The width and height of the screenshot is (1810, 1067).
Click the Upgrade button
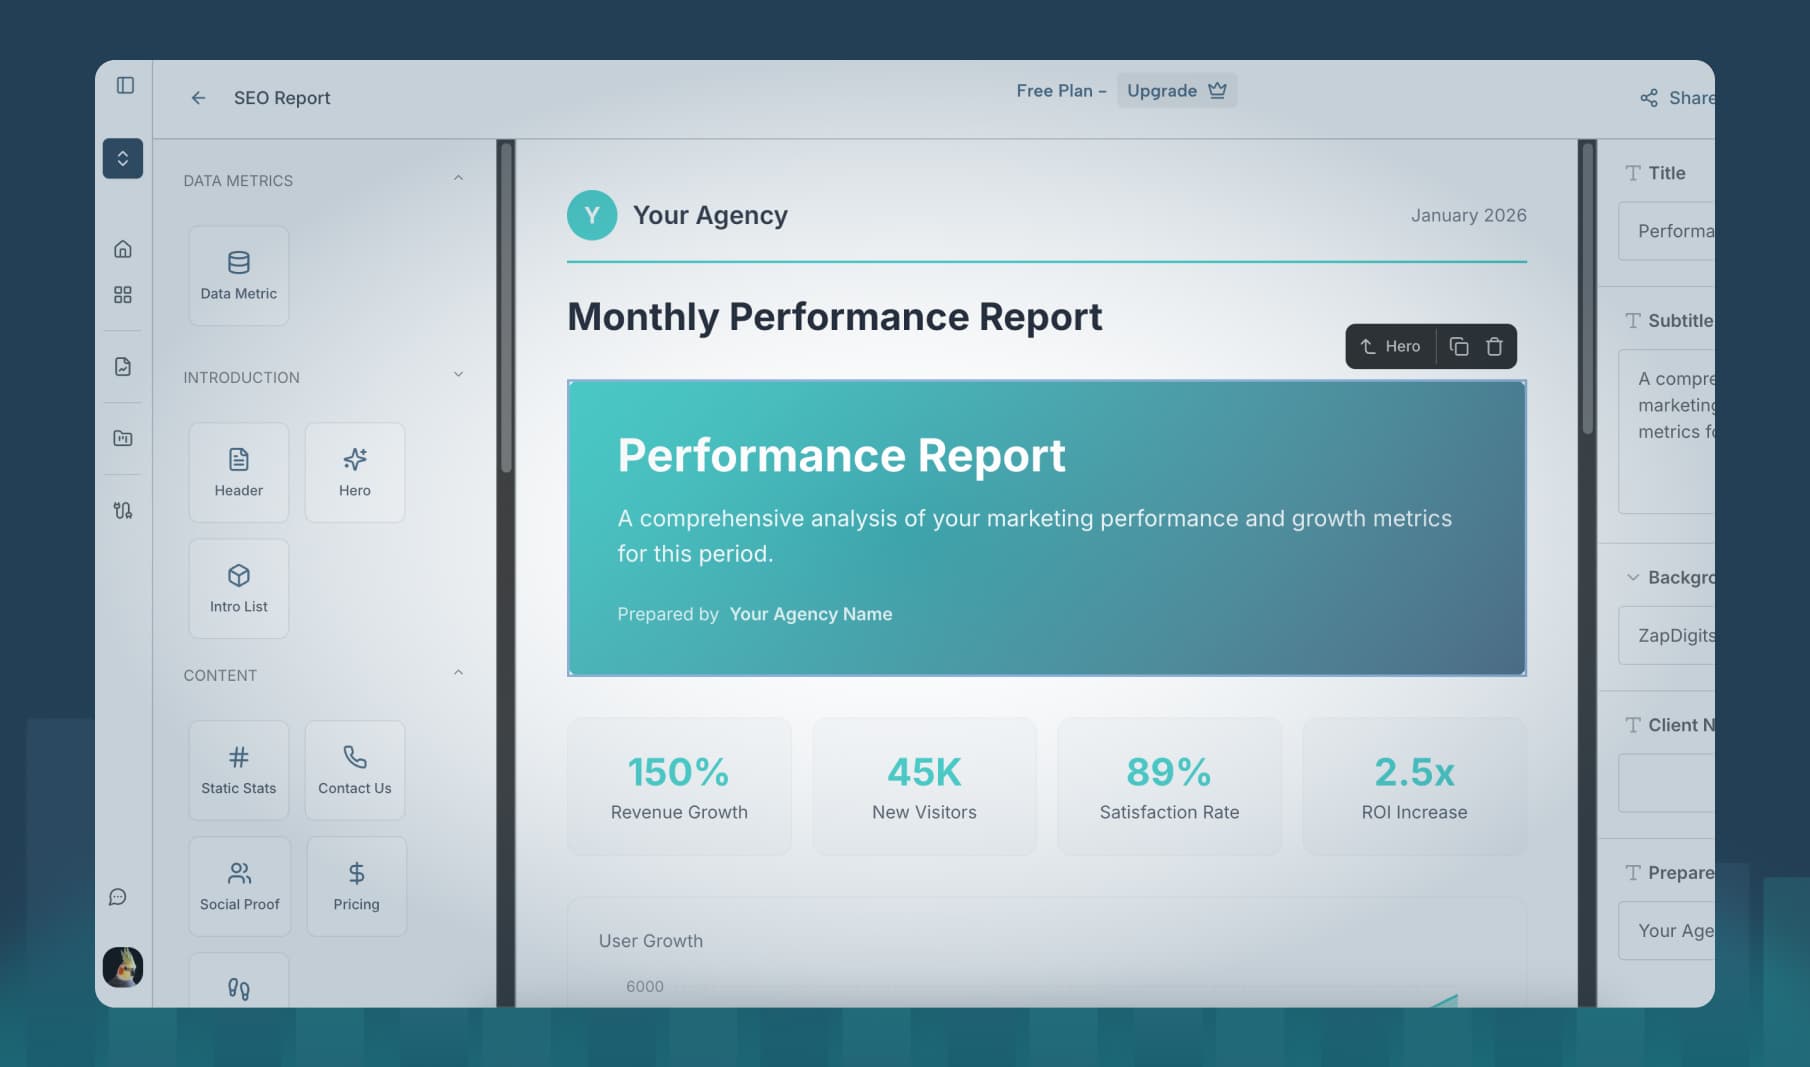(1176, 90)
